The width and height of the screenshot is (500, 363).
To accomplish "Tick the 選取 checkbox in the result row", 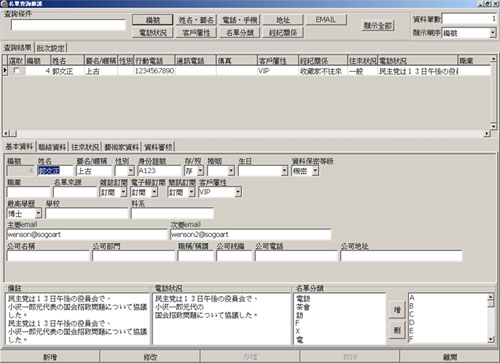I will pos(16,71).
